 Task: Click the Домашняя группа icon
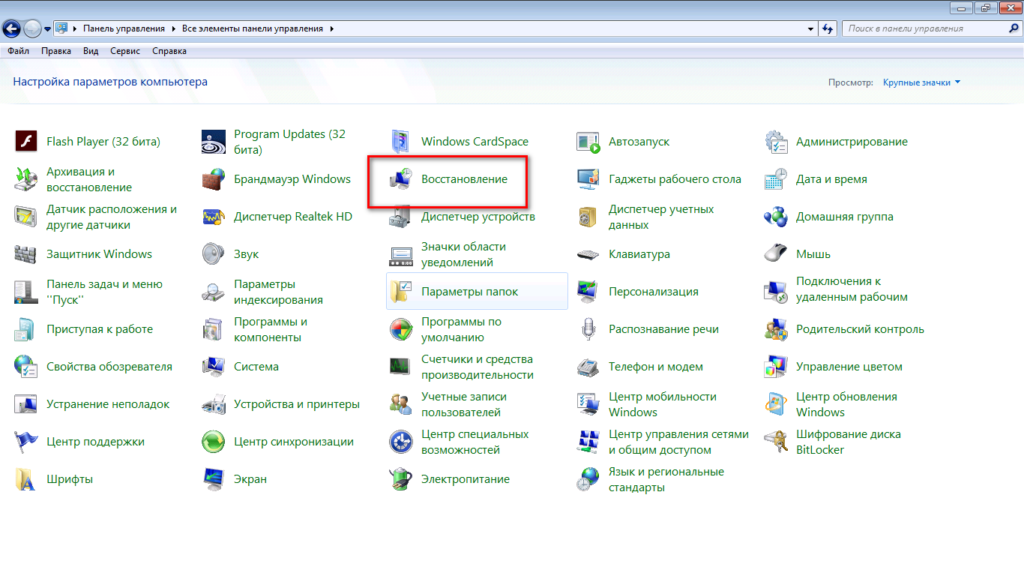pos(775,217)
